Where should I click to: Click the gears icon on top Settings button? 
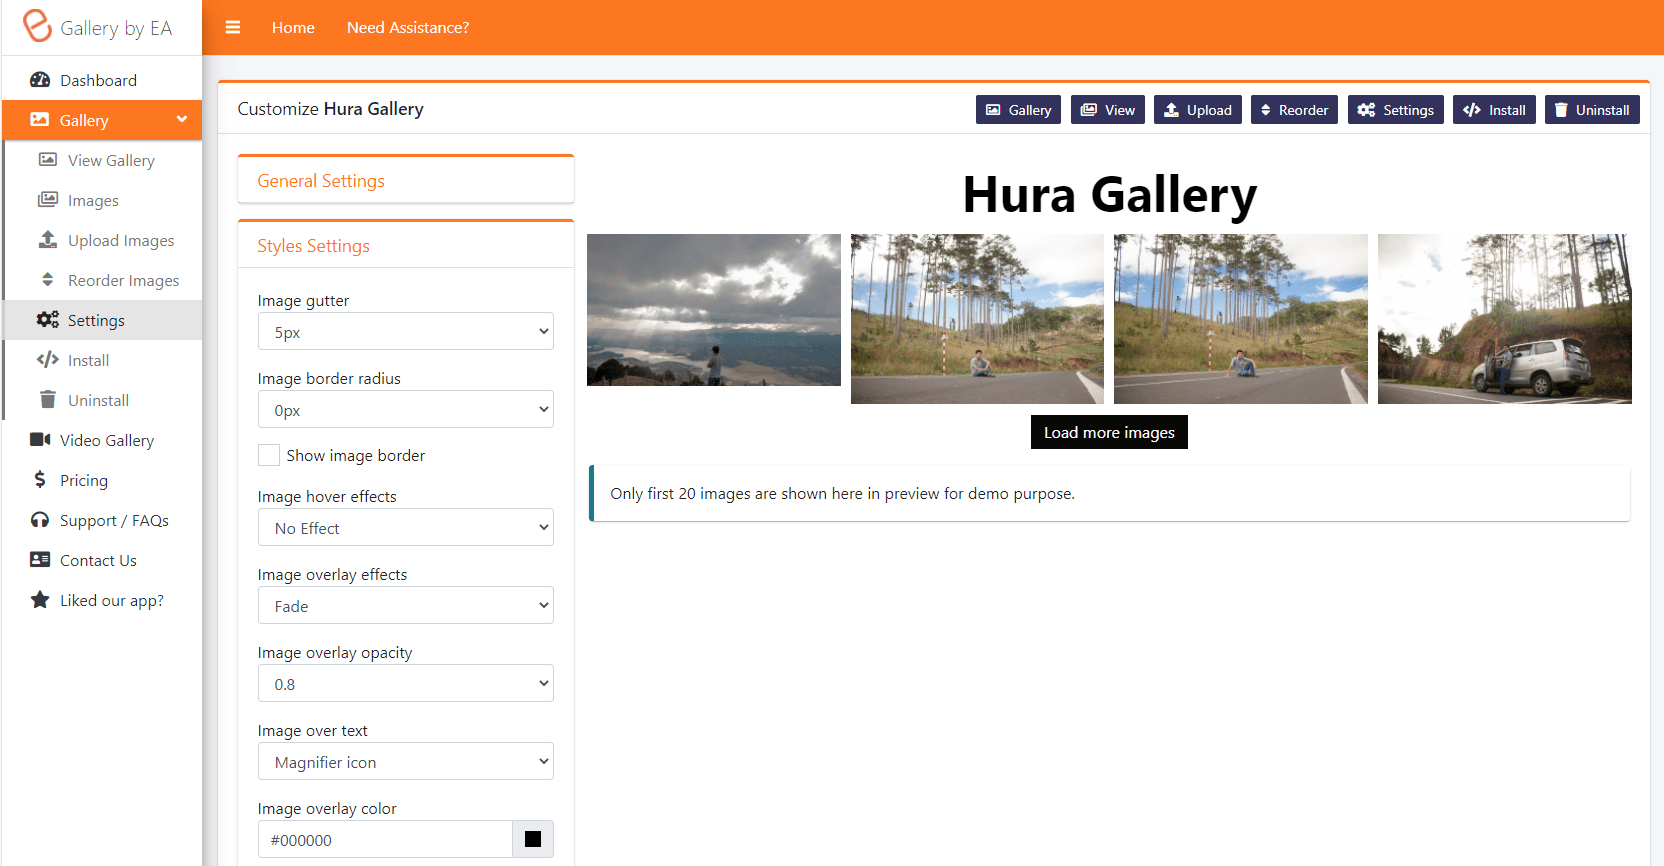[1366, 110]
